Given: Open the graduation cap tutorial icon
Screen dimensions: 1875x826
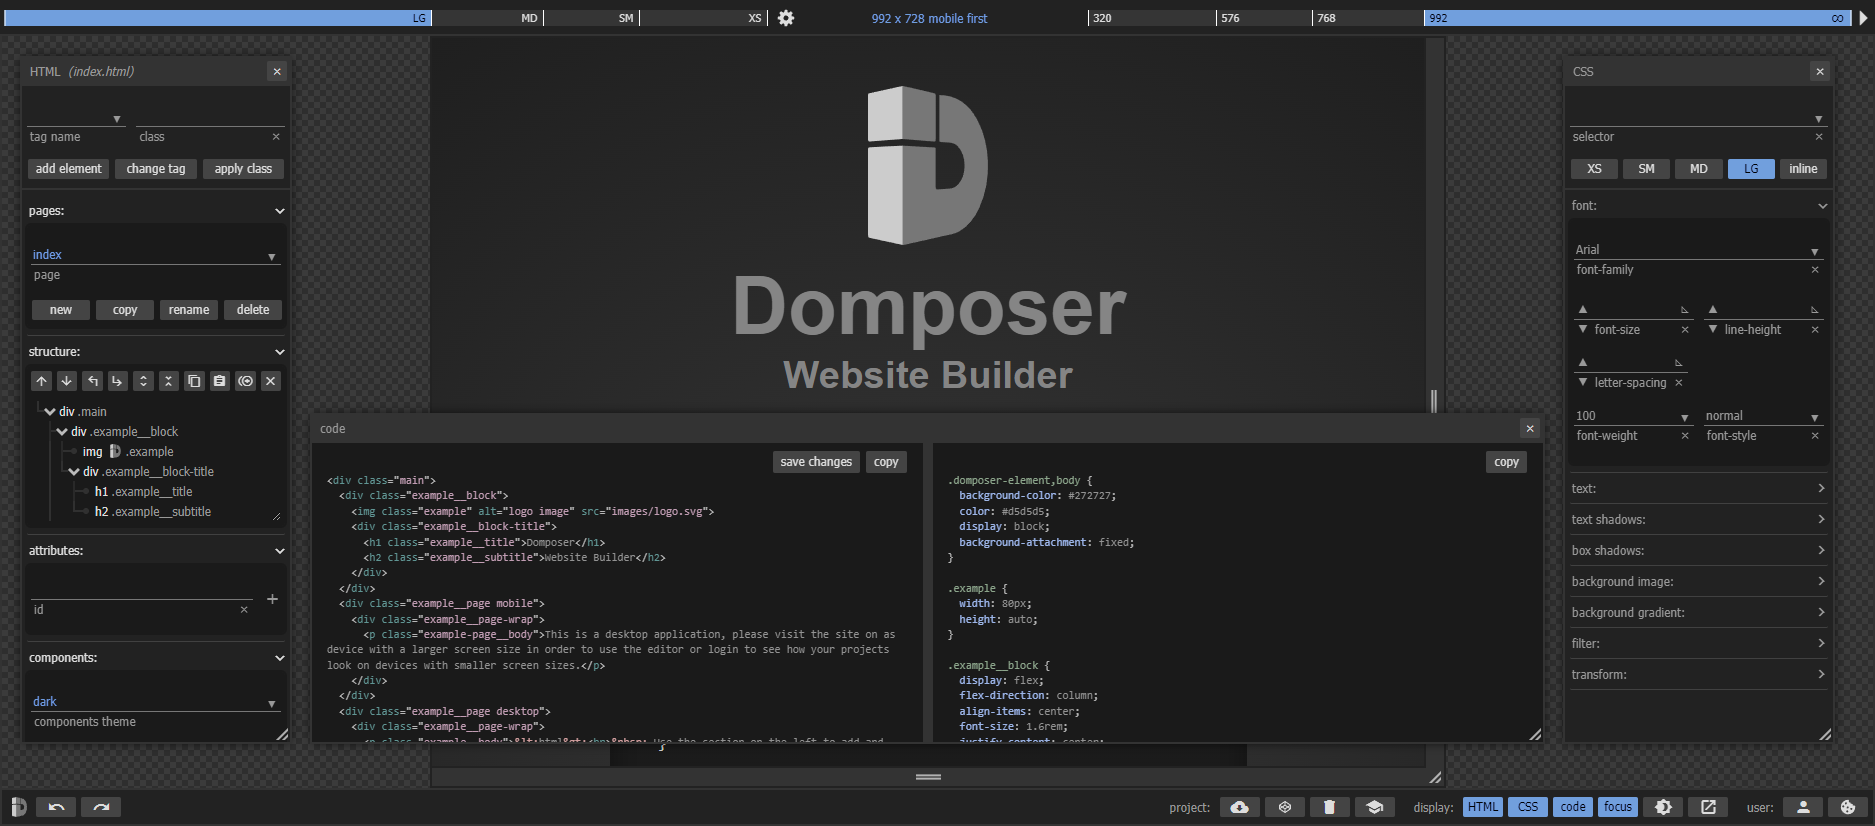Looking at the screenshot, I should [x=1375, y=807].
